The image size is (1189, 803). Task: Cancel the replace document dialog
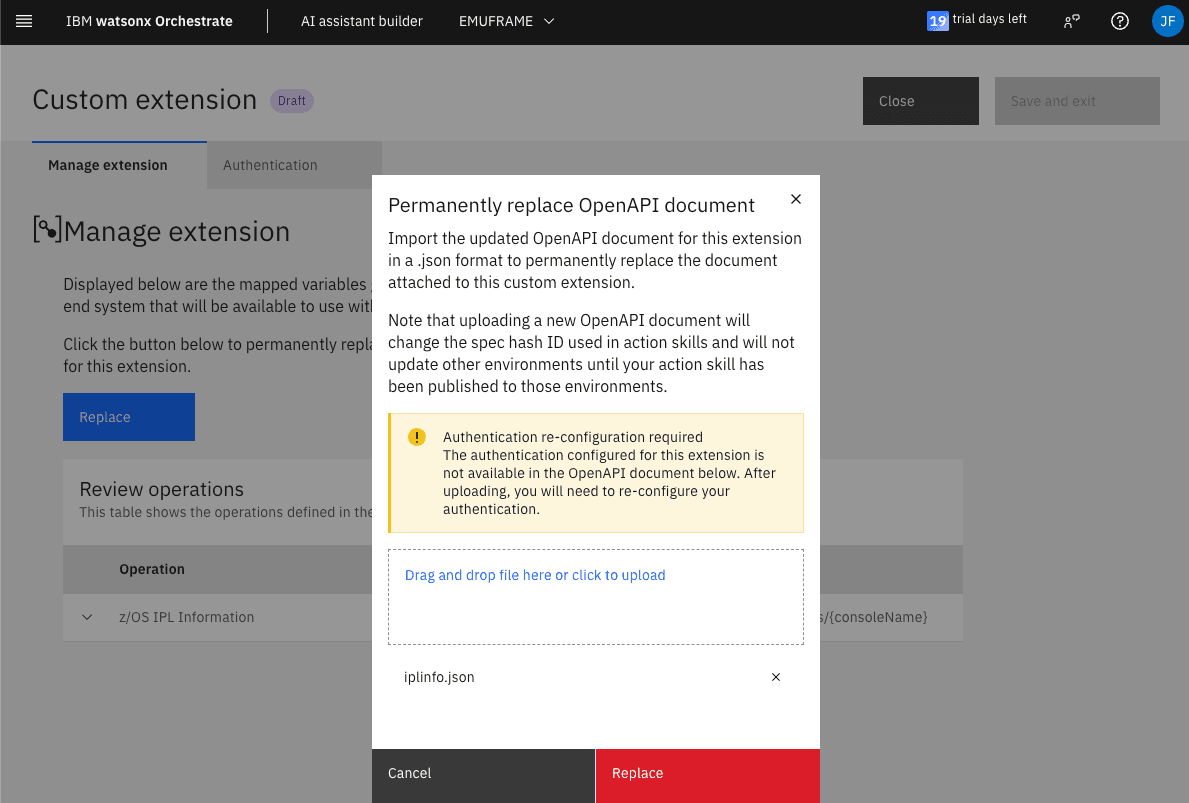coord(483,773)
